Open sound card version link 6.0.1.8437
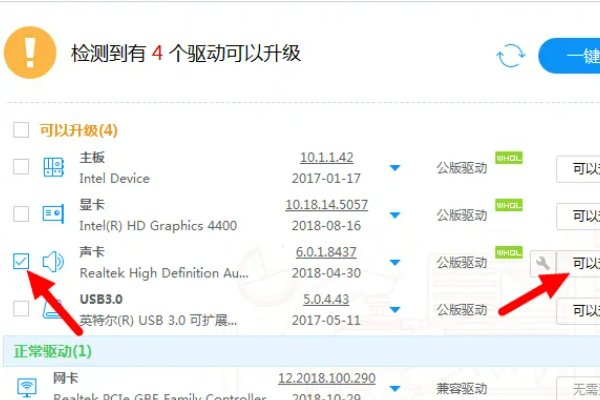 pyautogui.click(x=326, y=252)
